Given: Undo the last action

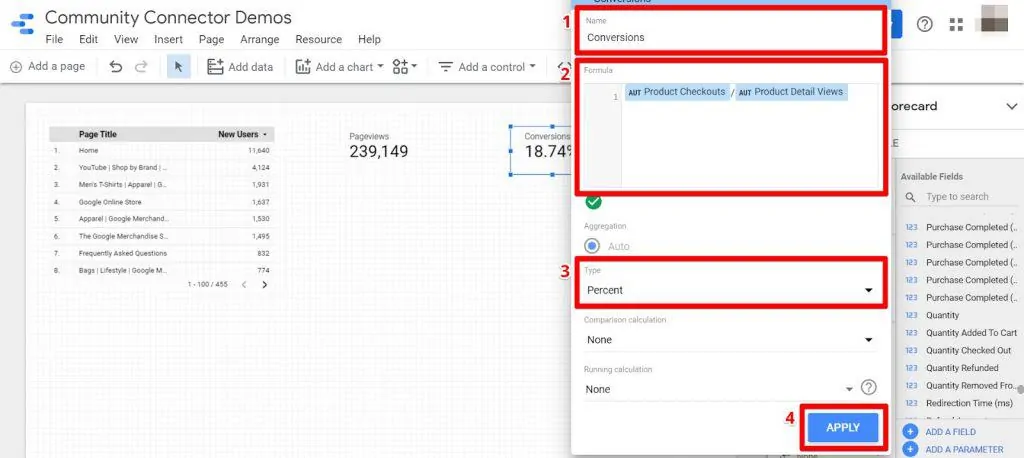Looking at the screenshot, I should coord(116,67).
